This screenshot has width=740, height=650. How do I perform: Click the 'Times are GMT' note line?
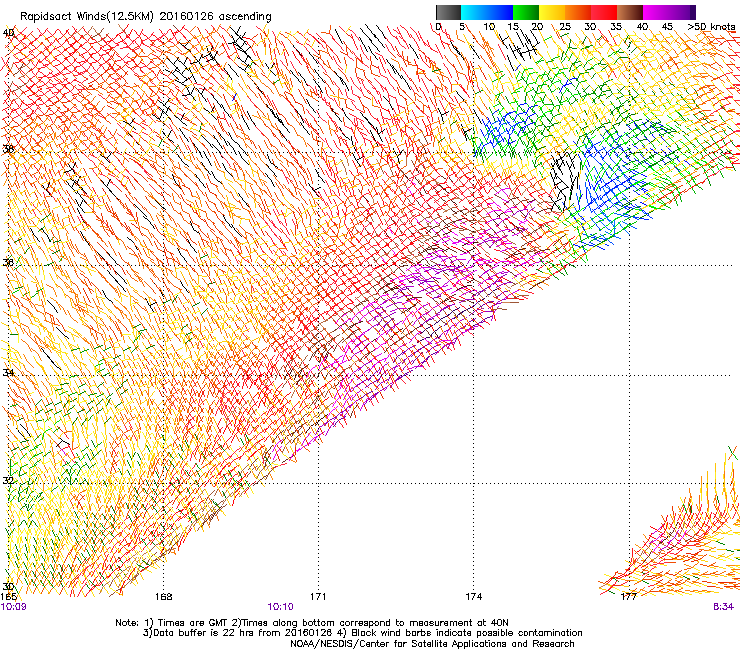312,623
